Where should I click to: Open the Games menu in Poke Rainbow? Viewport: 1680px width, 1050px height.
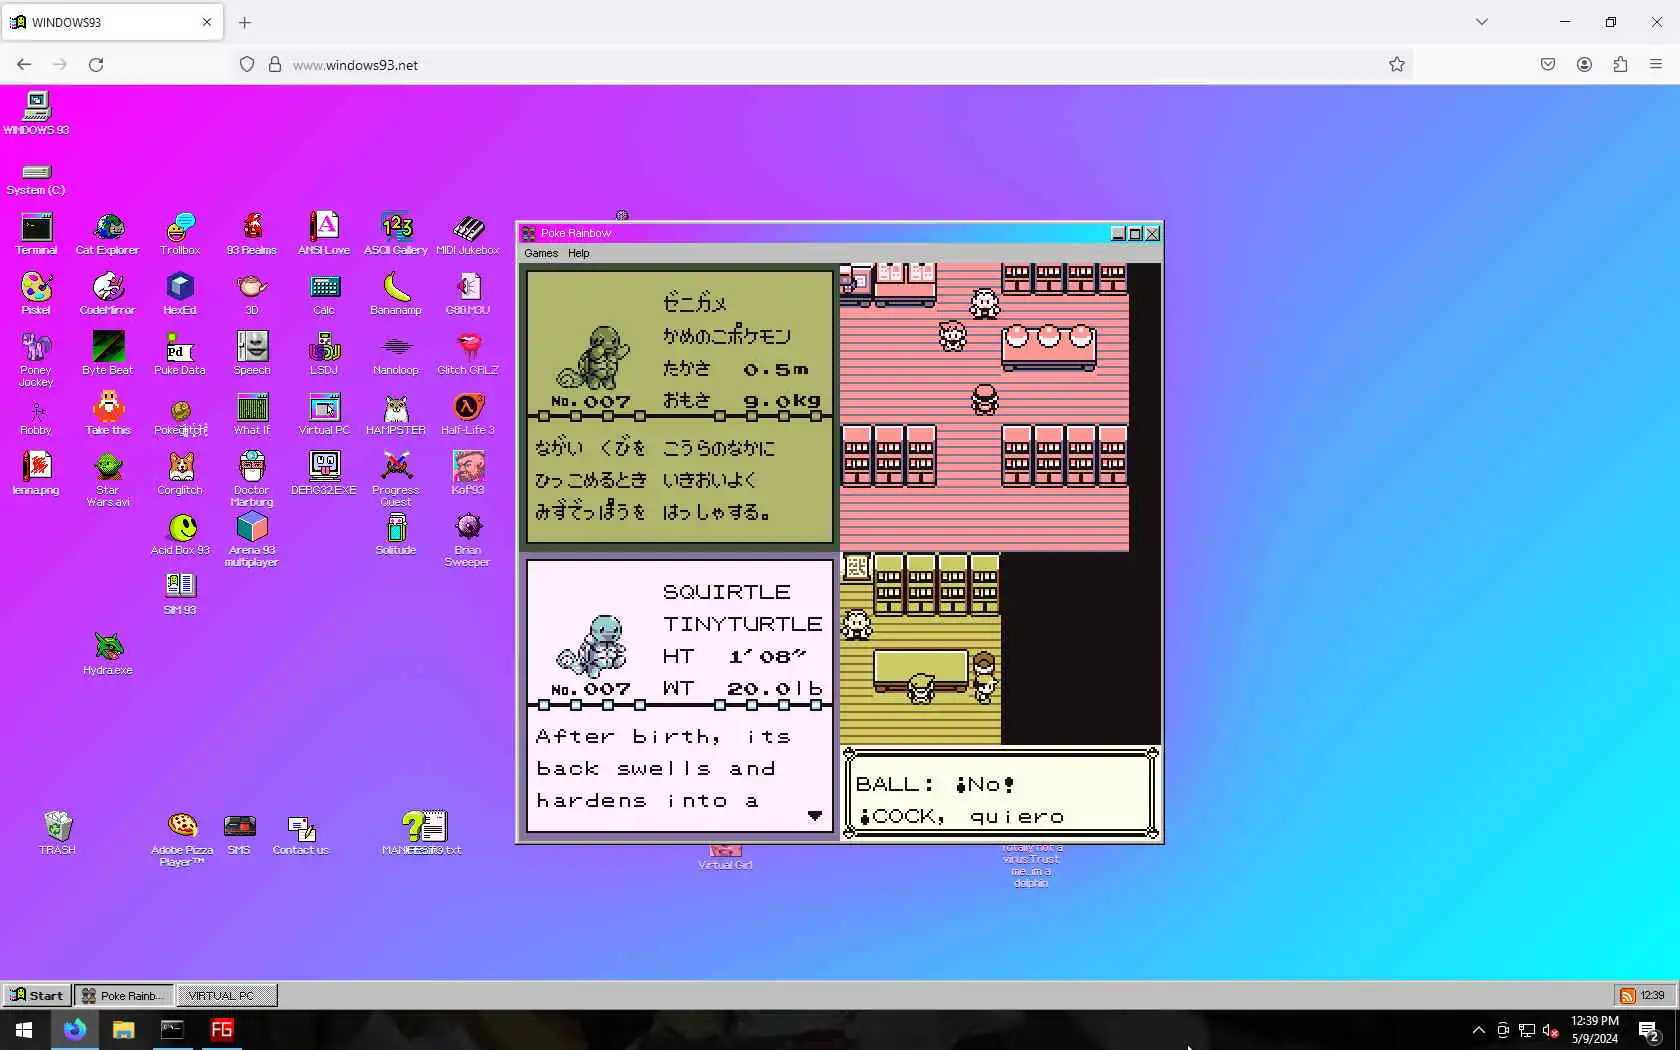tap(541, 253)
